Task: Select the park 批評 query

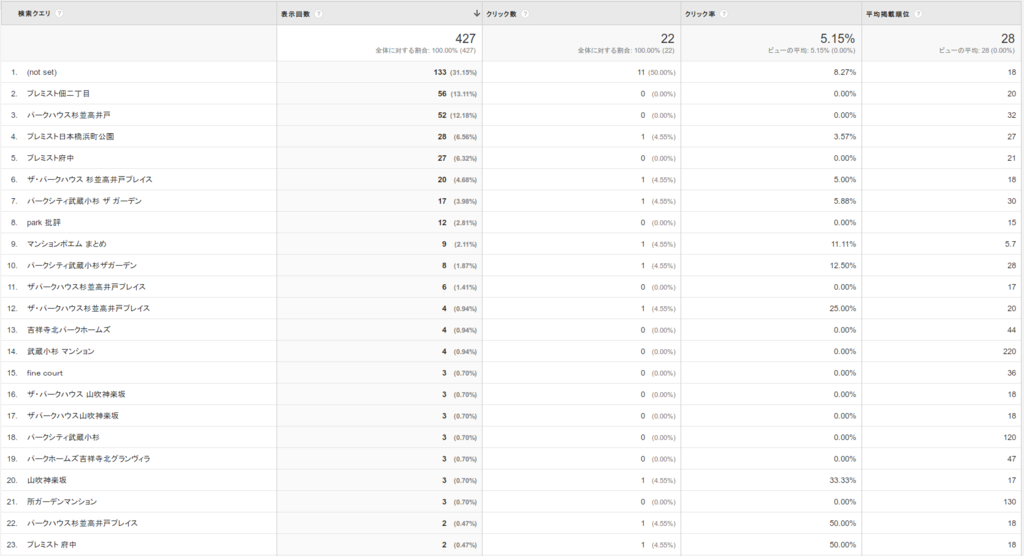Action: [44, 223]
